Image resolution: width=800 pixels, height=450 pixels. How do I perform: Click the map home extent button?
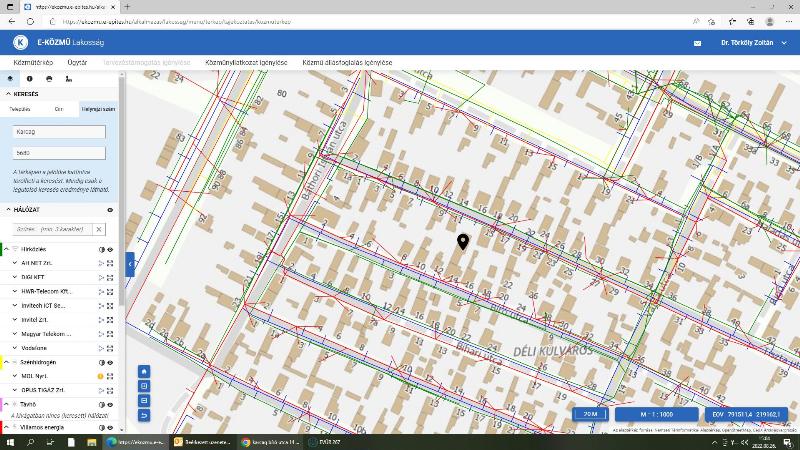coord(144,371)
